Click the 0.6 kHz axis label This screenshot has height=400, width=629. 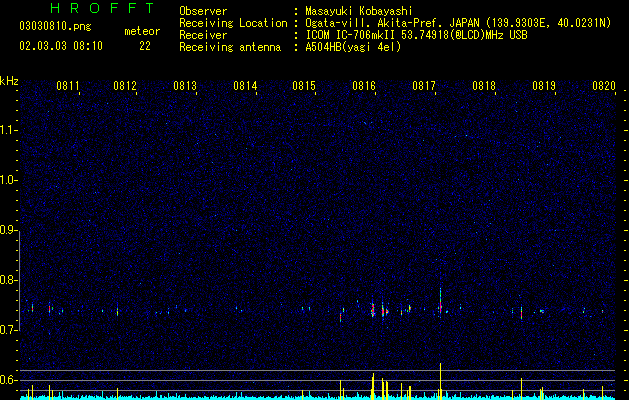click(x=9, y=380)
